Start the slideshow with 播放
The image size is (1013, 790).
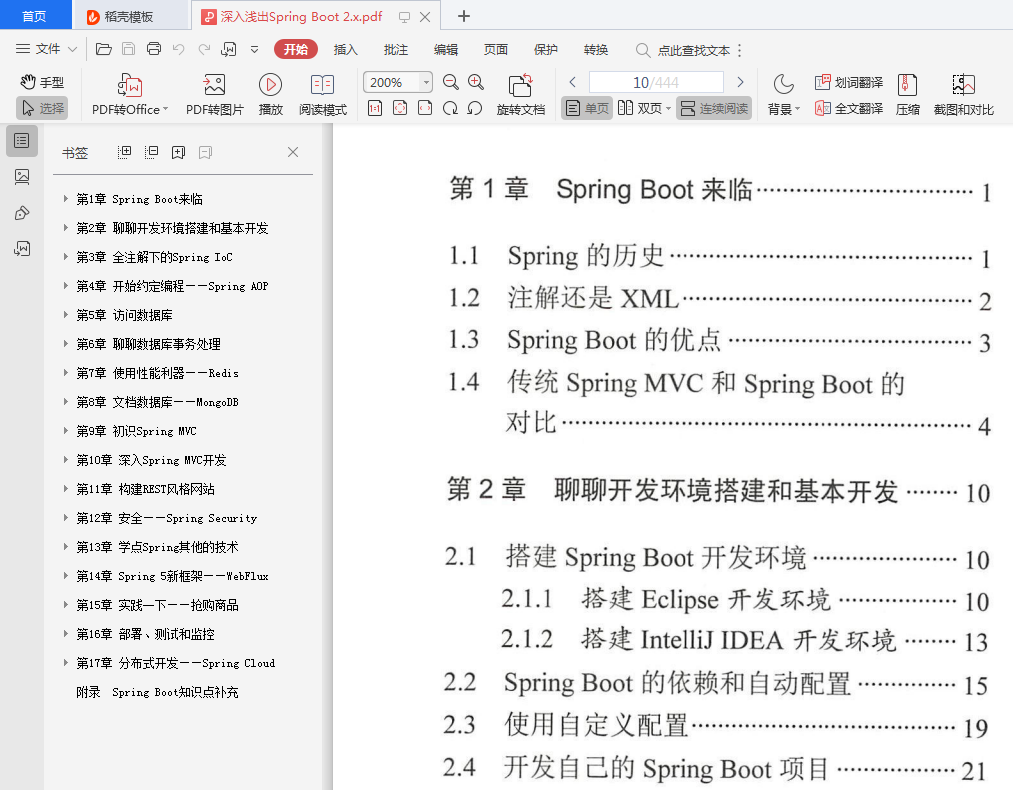[271, 95]
